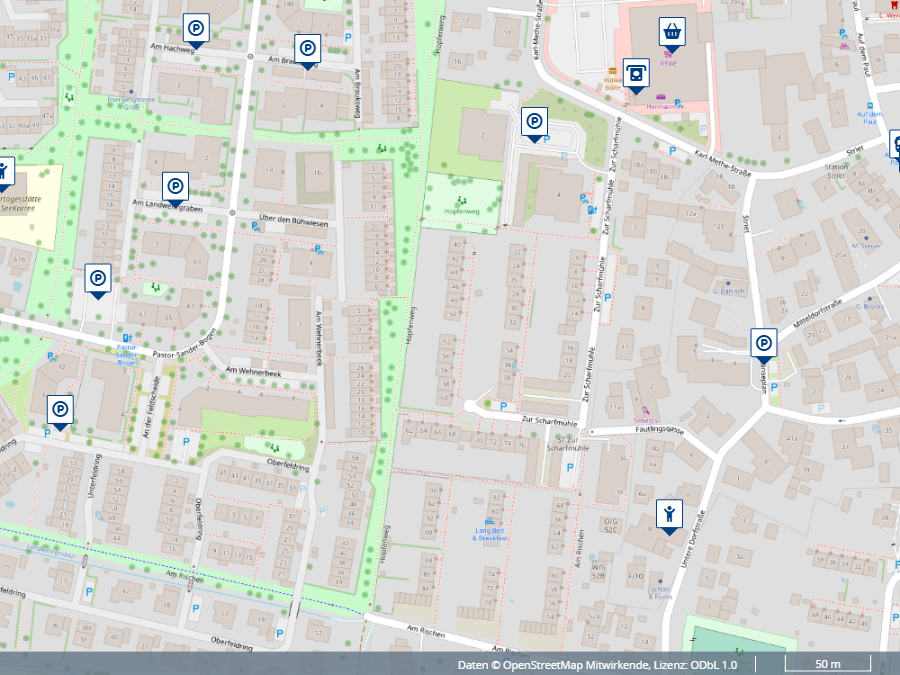This screenshot has width=900, height=675.
Task: Click the Lang Bed & Breakfast label
Action: coord(490,535)
